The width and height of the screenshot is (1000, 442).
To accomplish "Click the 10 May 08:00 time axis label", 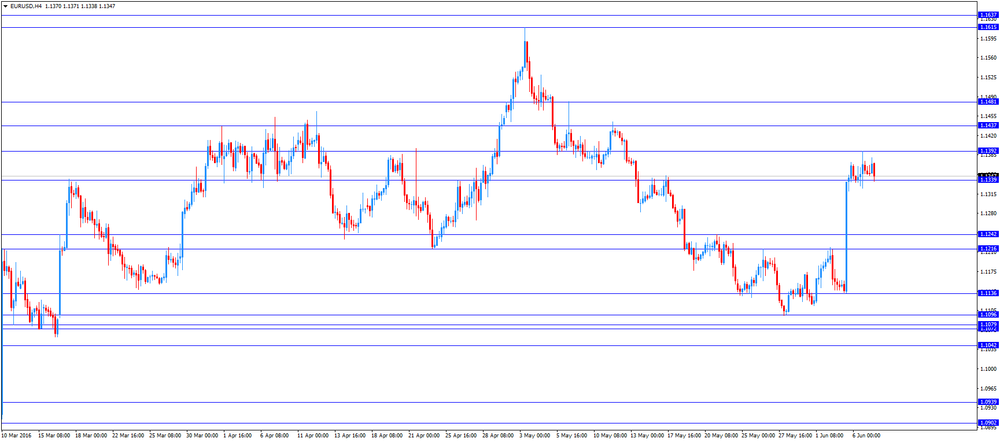I will point(608,437).
